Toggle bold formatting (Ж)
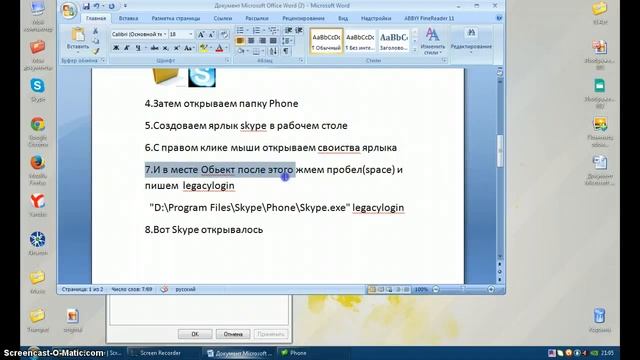Screen dimensions: 640x360 point(116,48)
